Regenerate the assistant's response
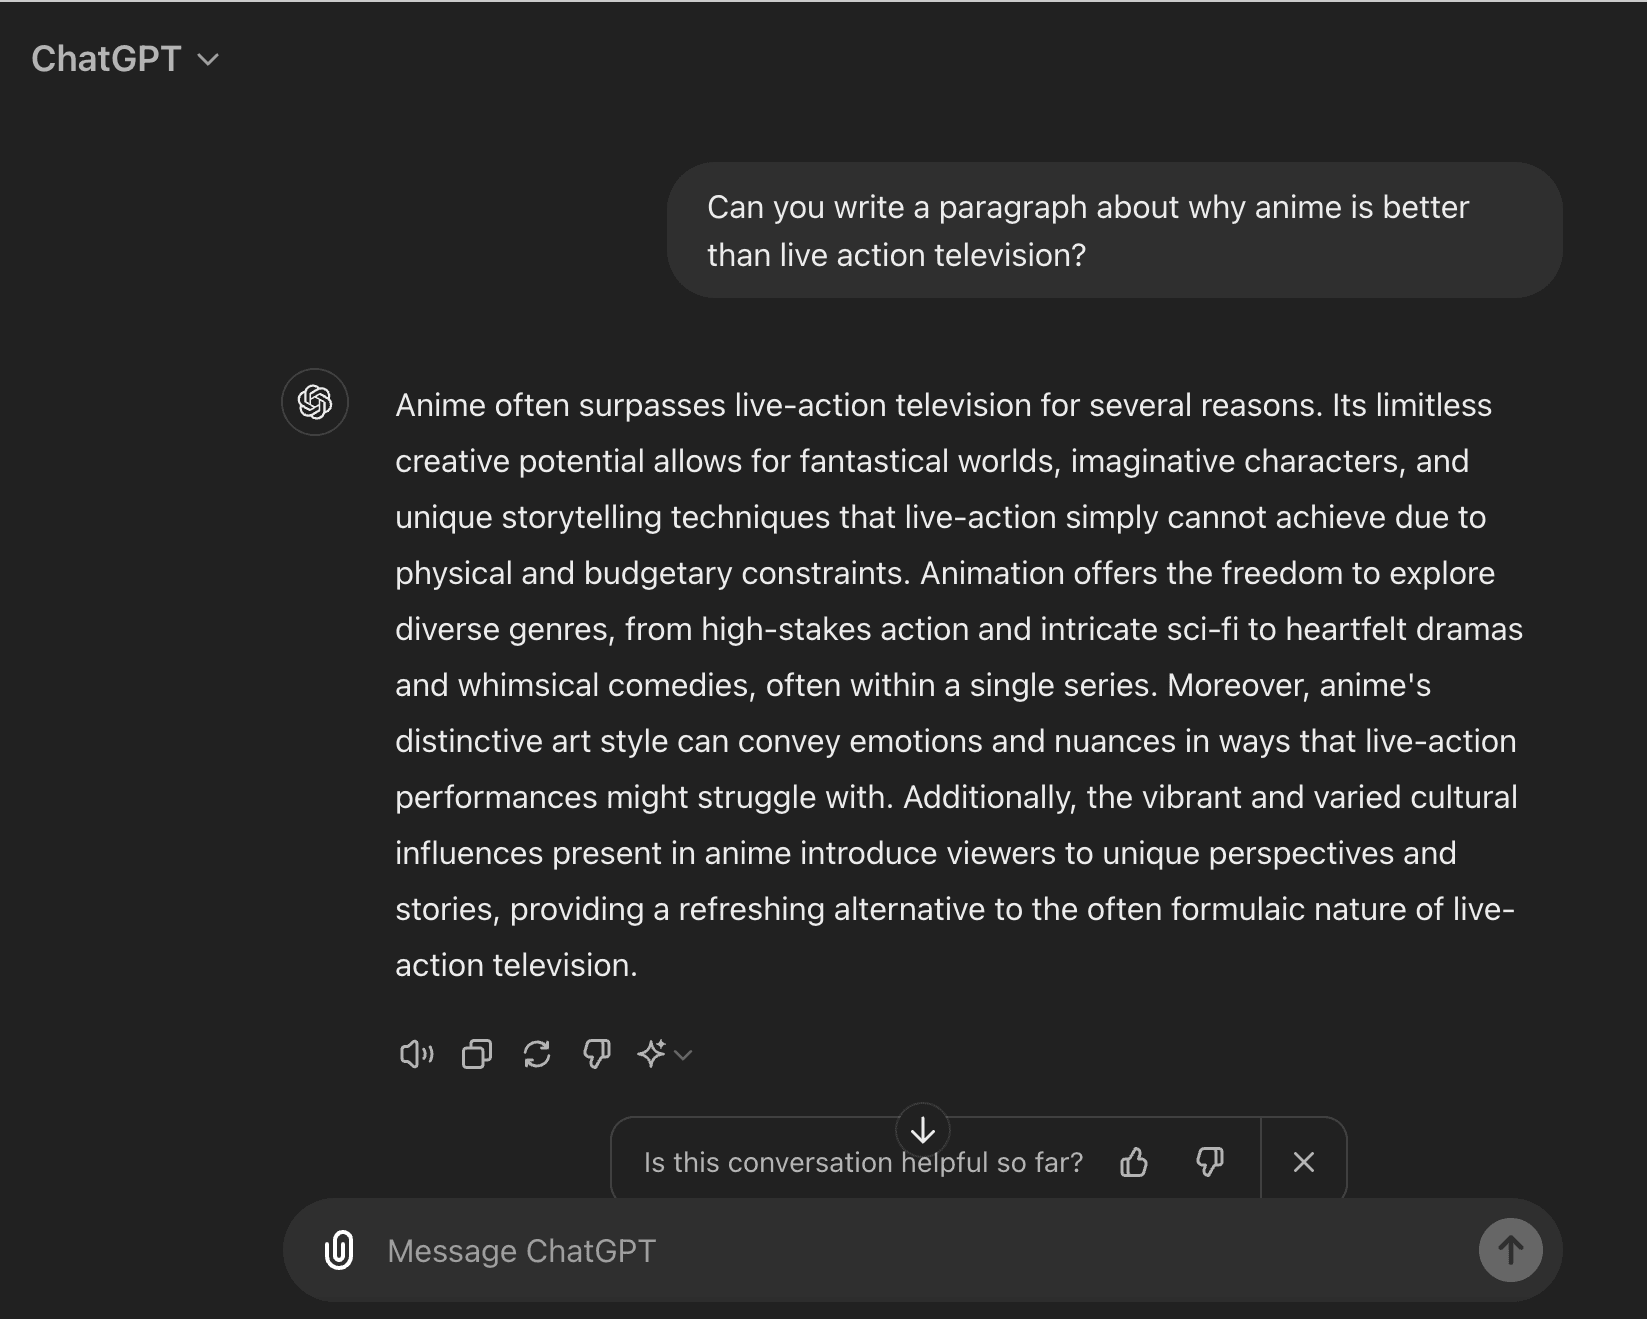The height and width of the screenshot is (1319, 1647). 537,1054
